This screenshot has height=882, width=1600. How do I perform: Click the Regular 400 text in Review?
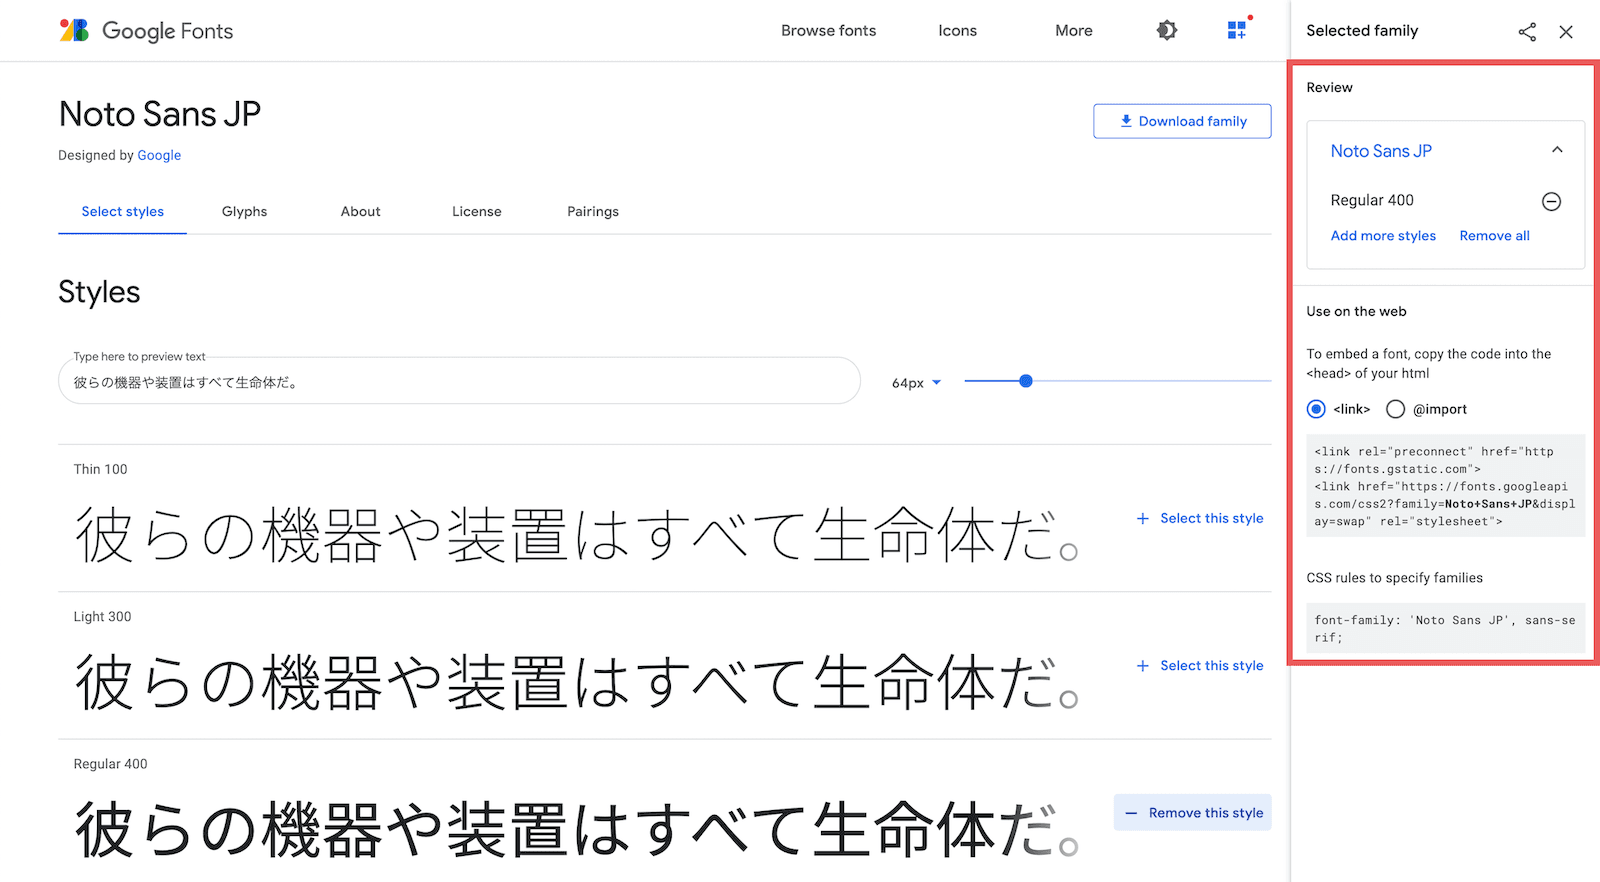1372,201
